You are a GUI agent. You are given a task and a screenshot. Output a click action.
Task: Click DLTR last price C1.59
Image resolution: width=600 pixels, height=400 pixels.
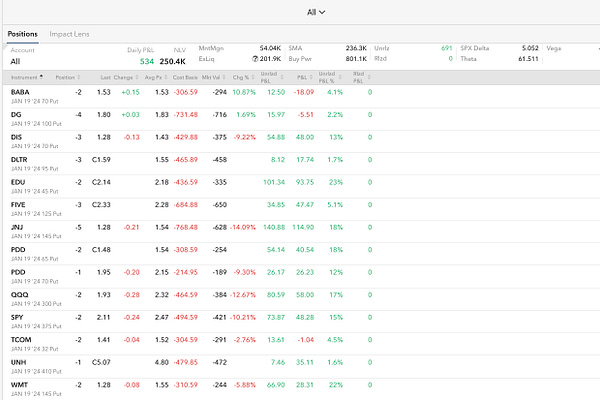(x=101, y=160)
